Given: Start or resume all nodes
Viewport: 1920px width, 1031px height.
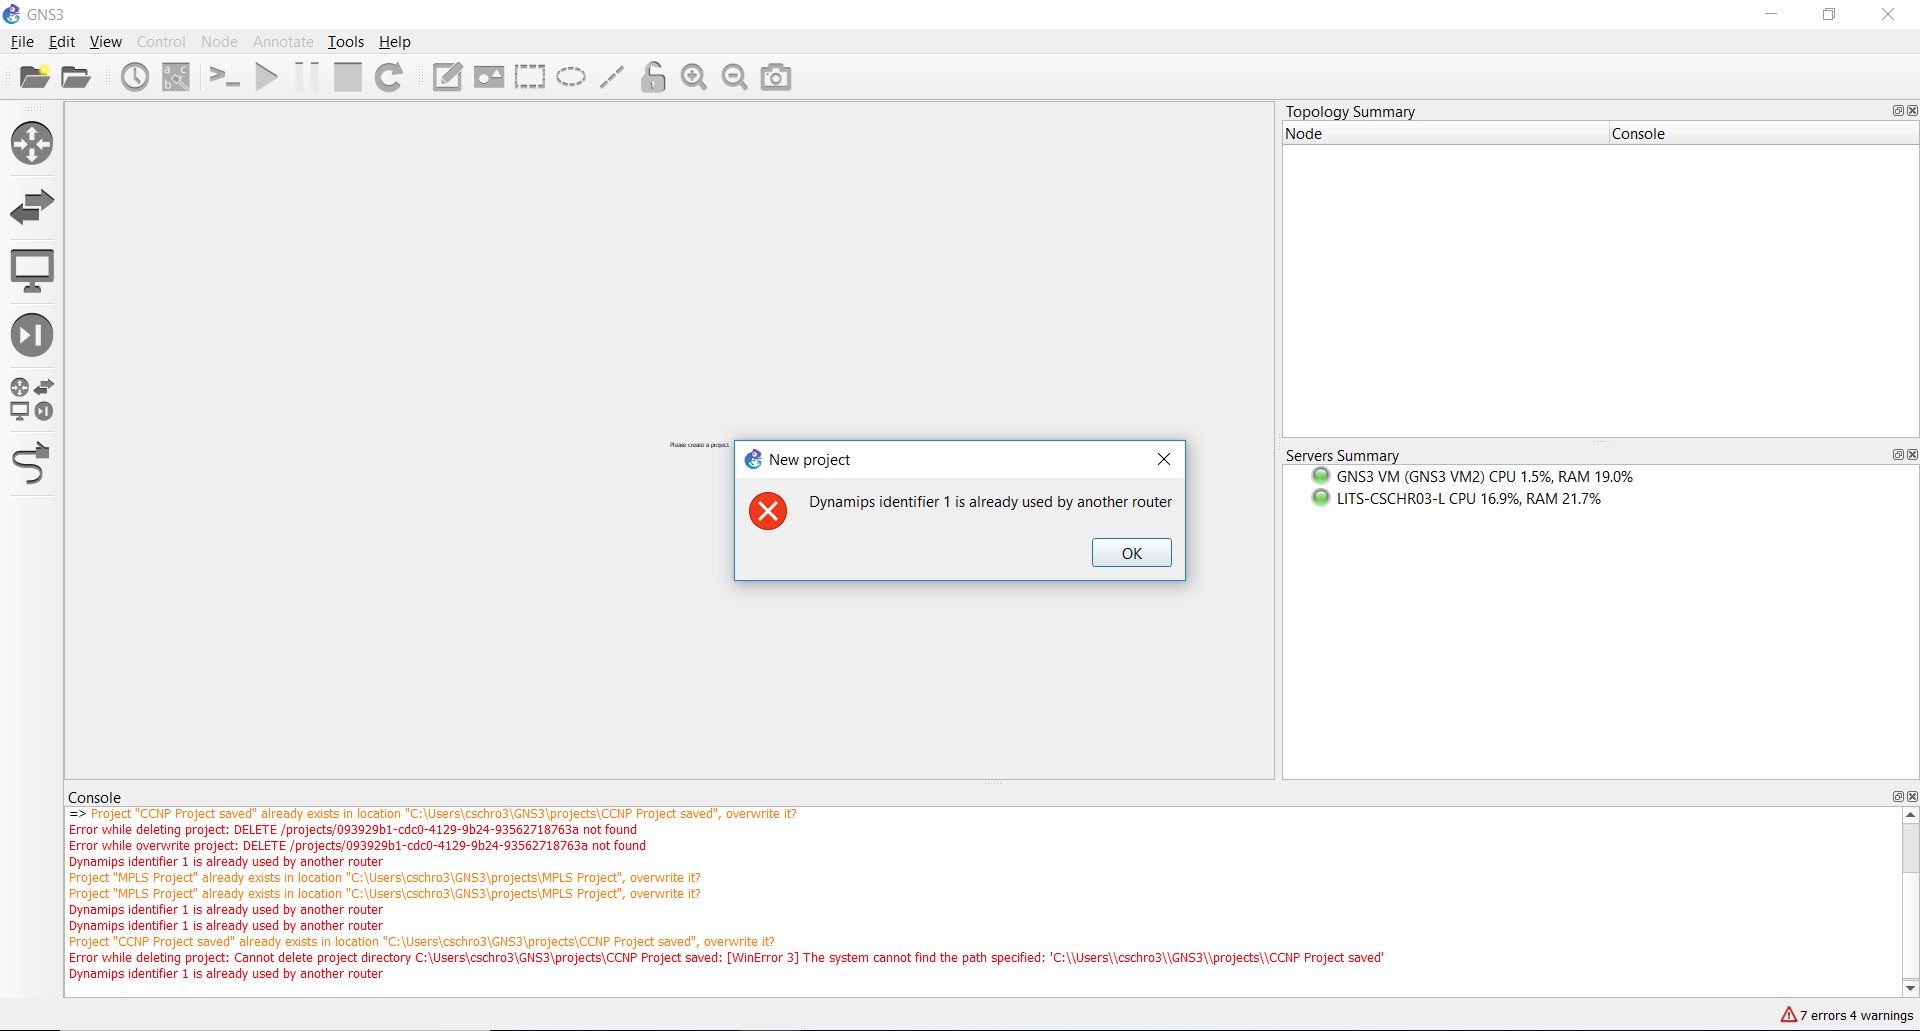Looking at the screenshot, I should [265, 77].
